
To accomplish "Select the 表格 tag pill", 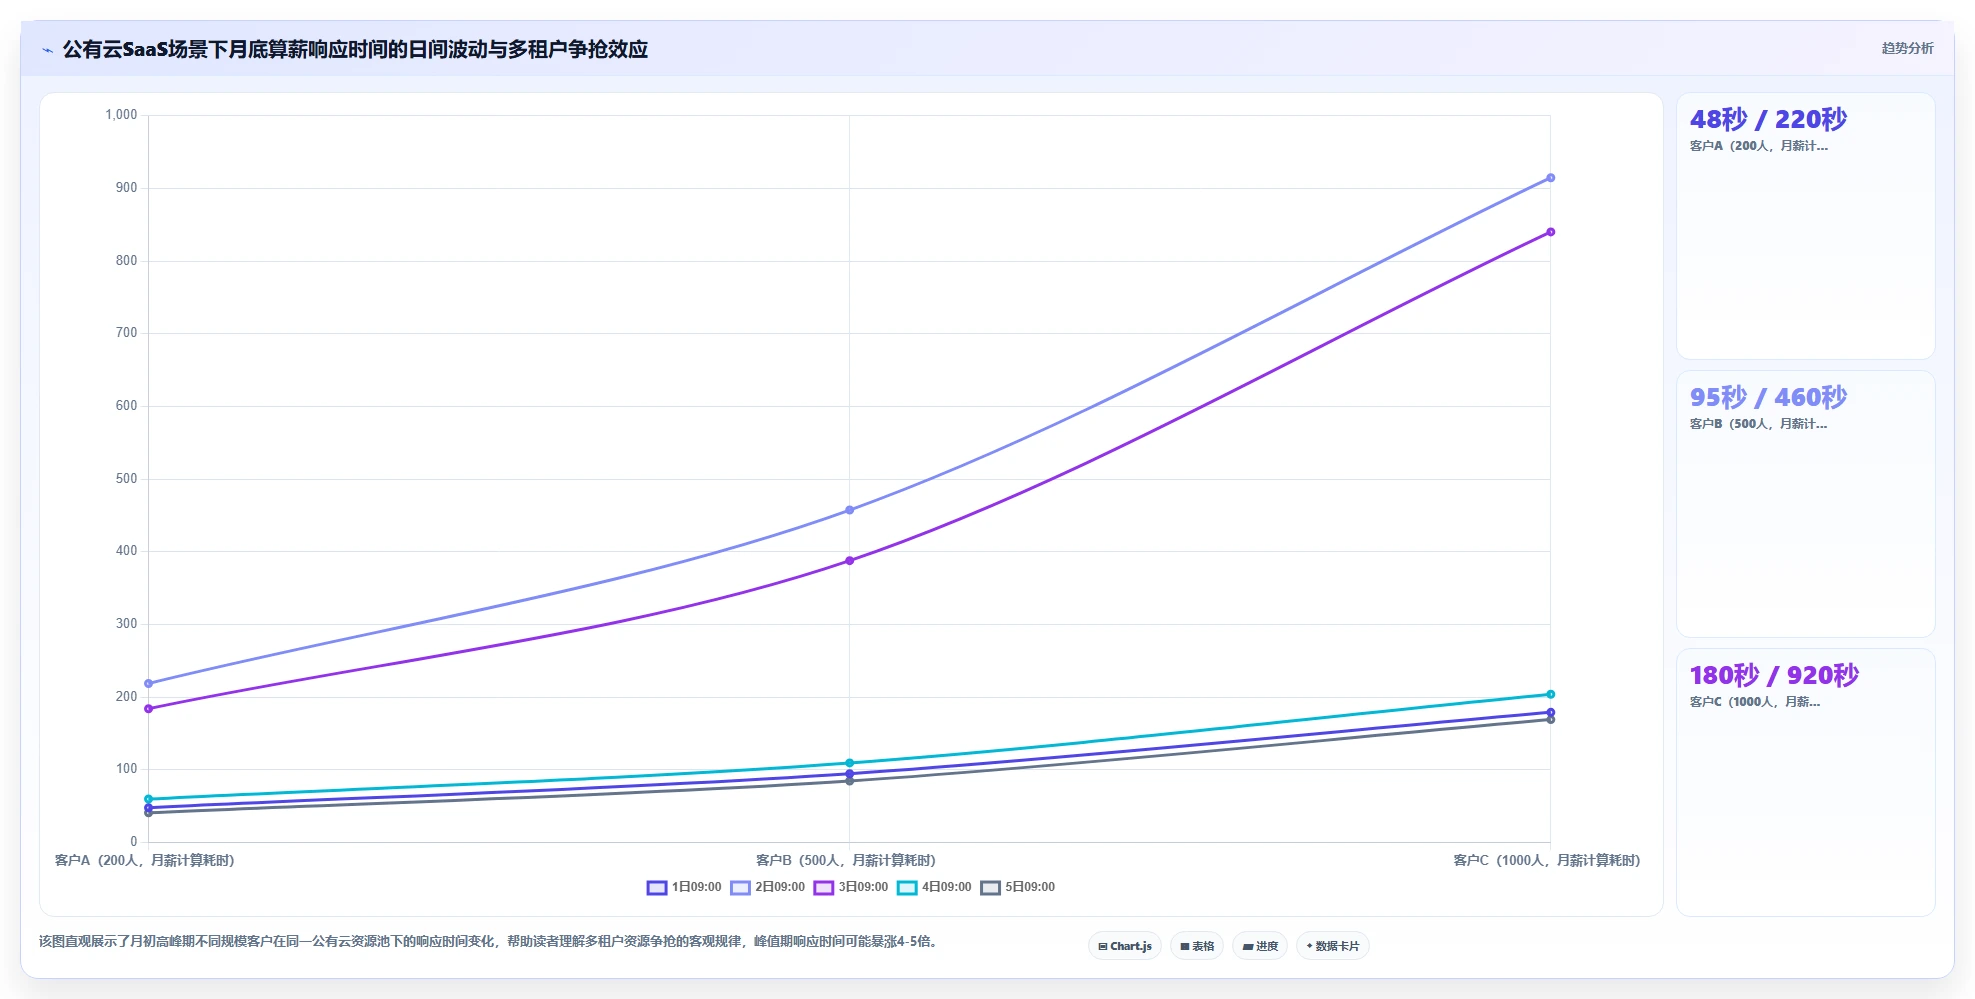I will 1197,946.
